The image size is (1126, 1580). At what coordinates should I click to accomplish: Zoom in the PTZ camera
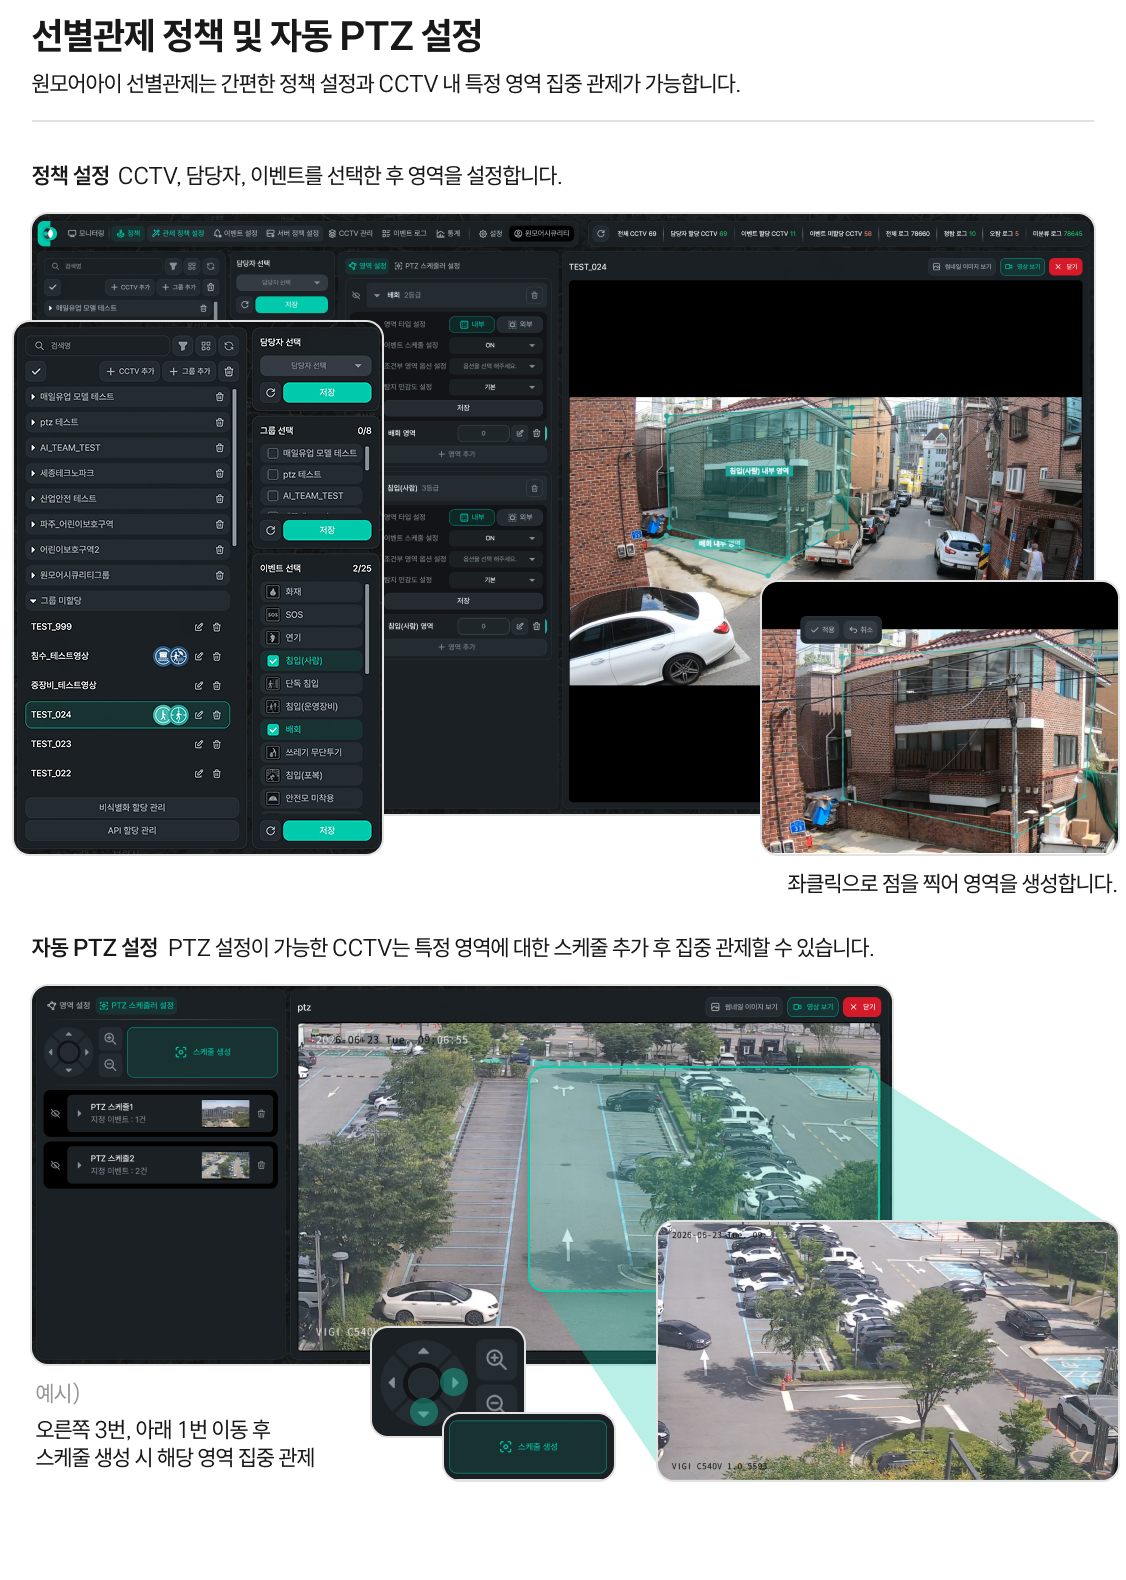[110, 1039]
